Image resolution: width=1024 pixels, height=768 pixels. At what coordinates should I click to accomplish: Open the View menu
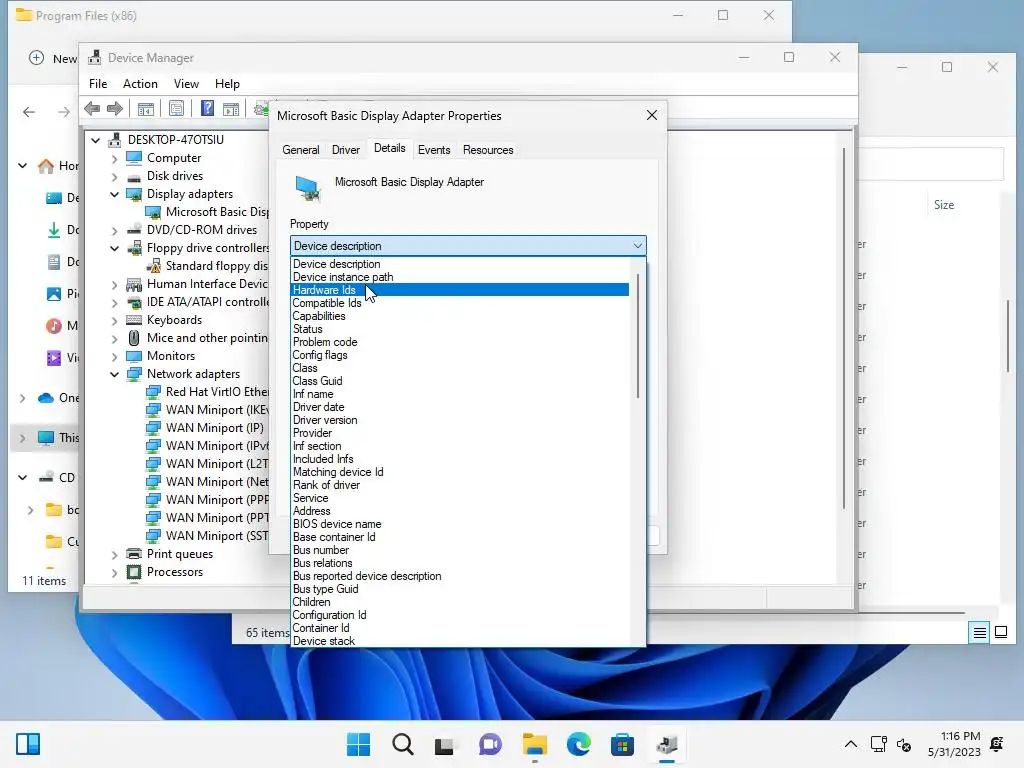pyautogui.click(x=186, y=84)
